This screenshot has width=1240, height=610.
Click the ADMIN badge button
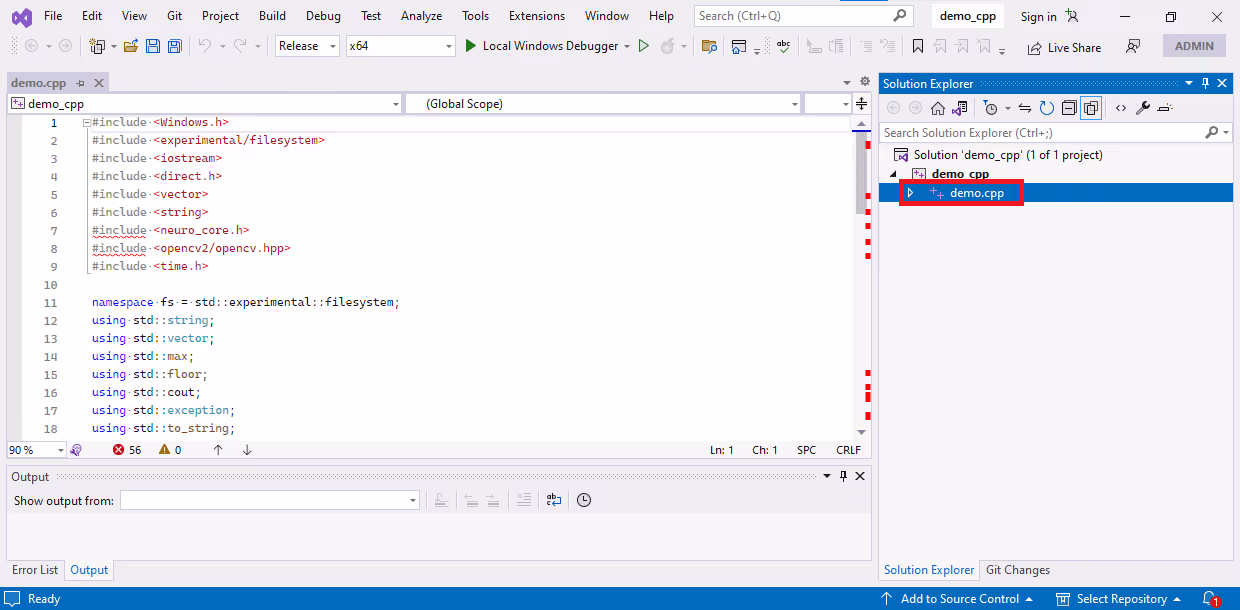coord(1194,46)
